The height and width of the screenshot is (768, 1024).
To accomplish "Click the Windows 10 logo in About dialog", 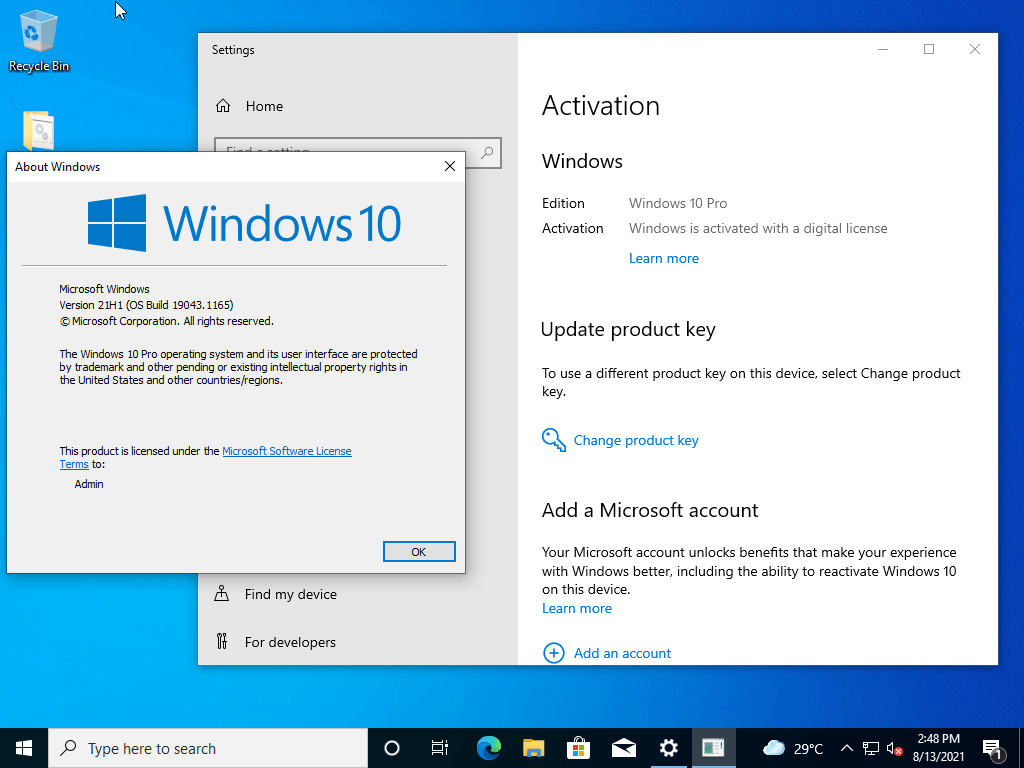I will click(x=244, y=223).
